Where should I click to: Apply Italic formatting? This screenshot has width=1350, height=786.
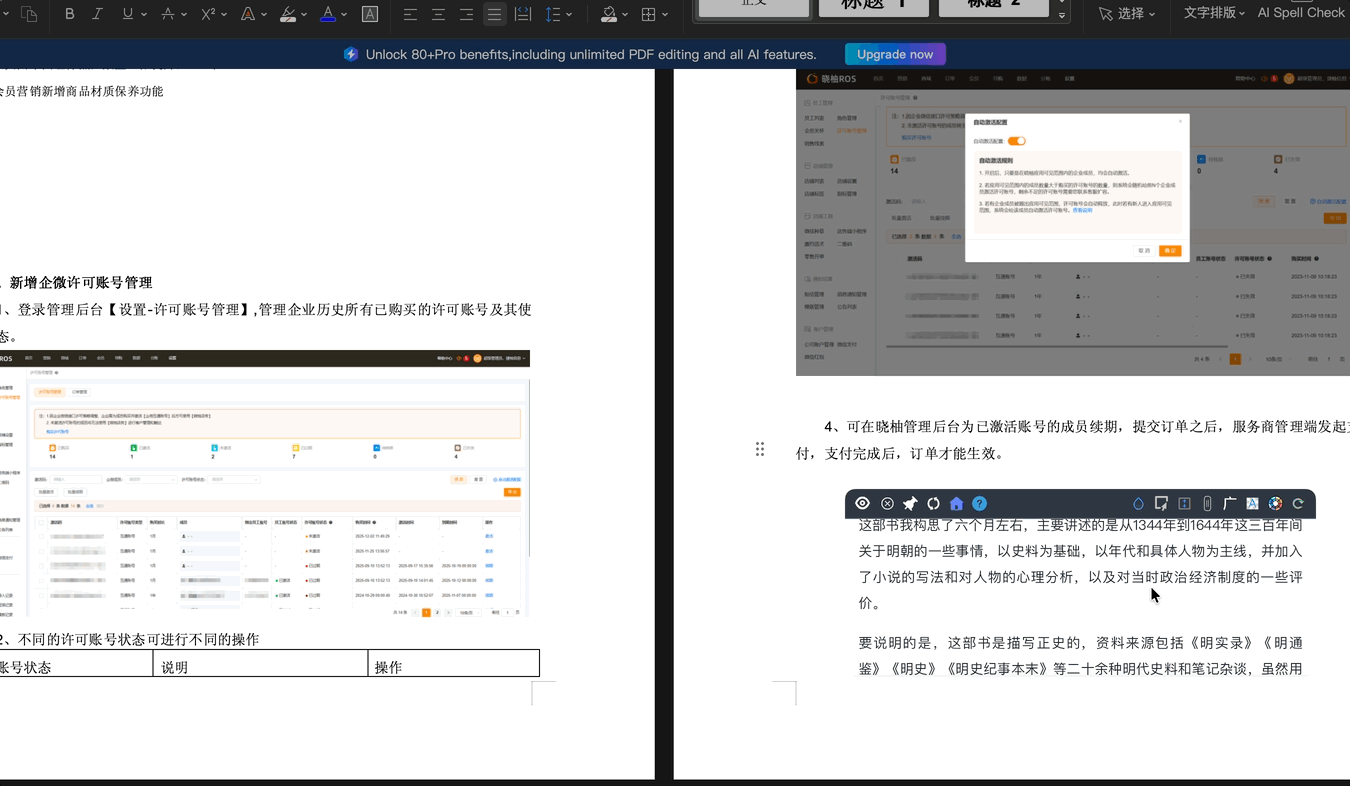tap(96, 15)
